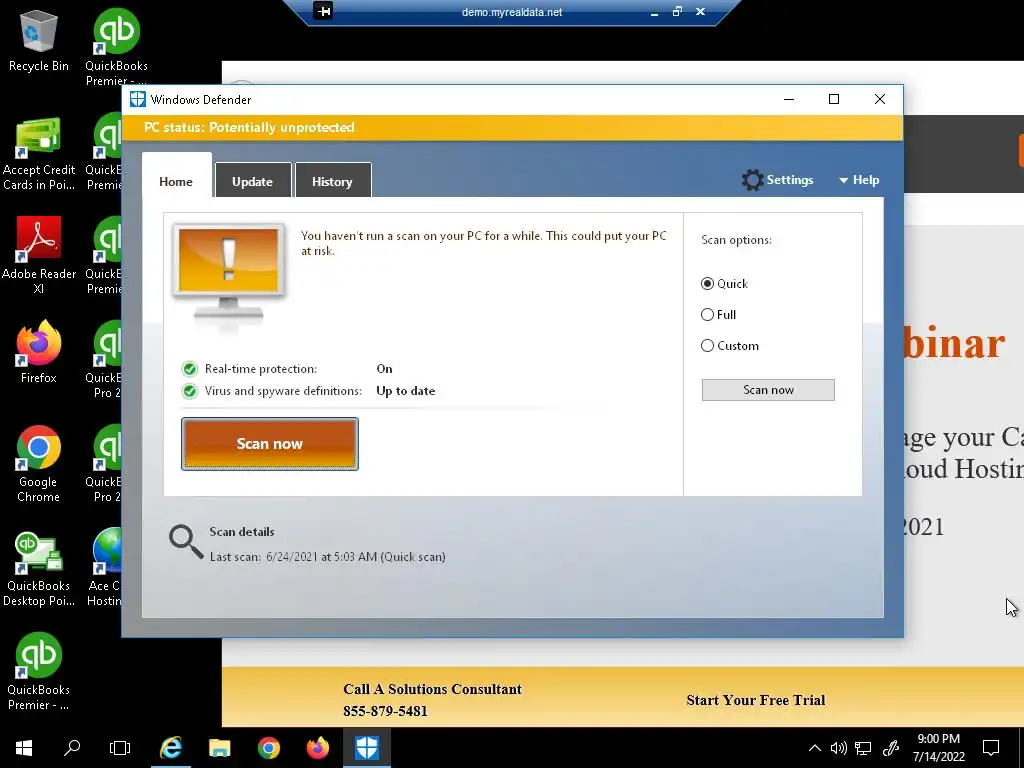Screen dimensions: 1024x768
Task: Select the Adobe Reader XI desktop icon
Action: point(39,255)
